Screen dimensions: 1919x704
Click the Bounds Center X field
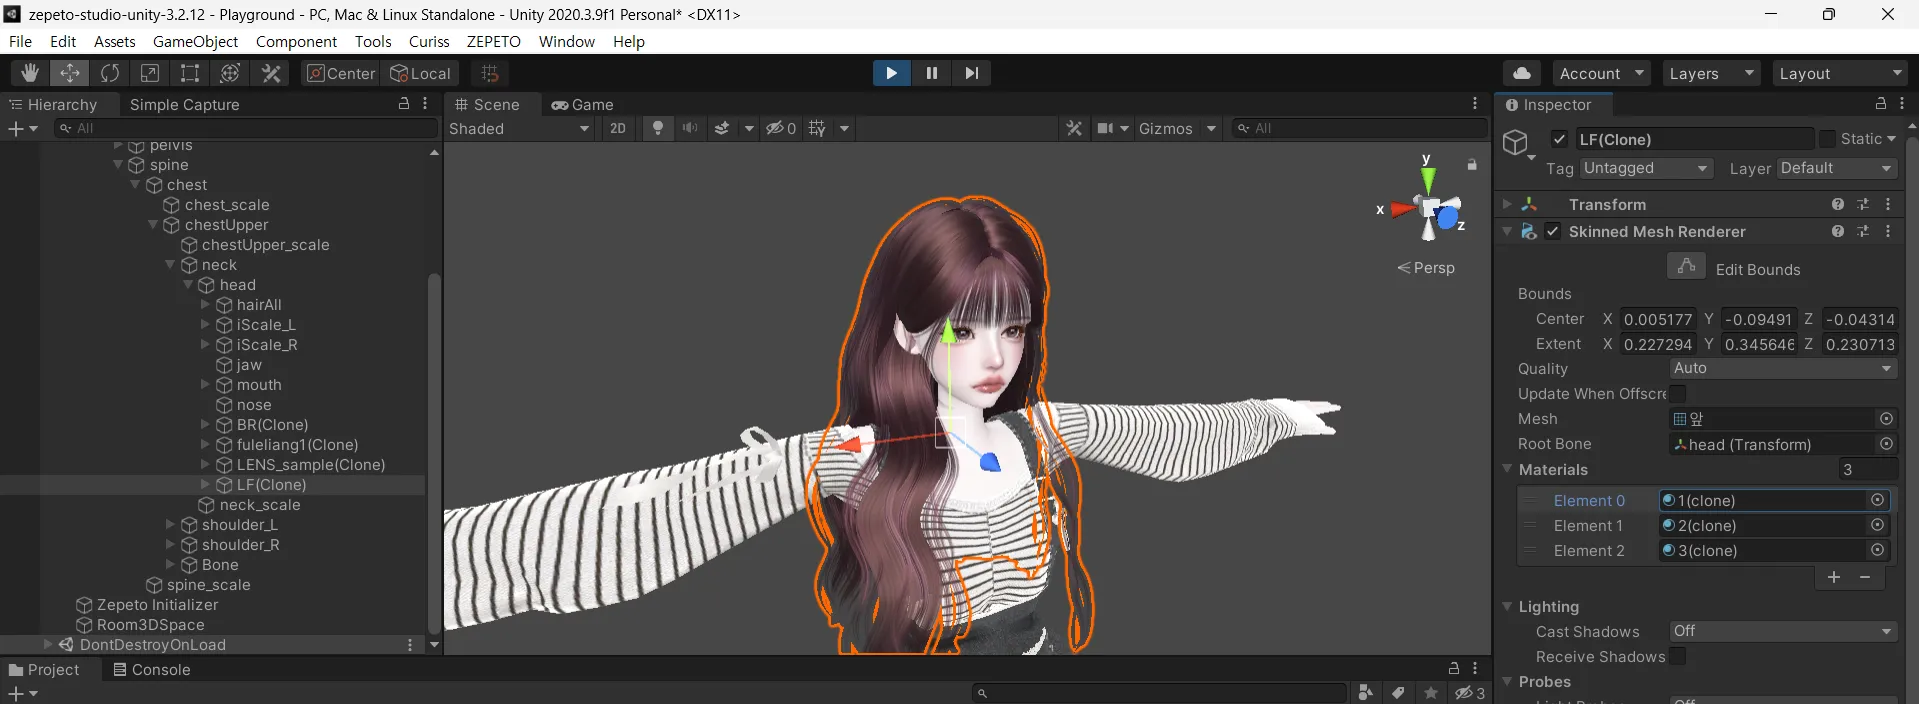click(x=1657, y=319)
